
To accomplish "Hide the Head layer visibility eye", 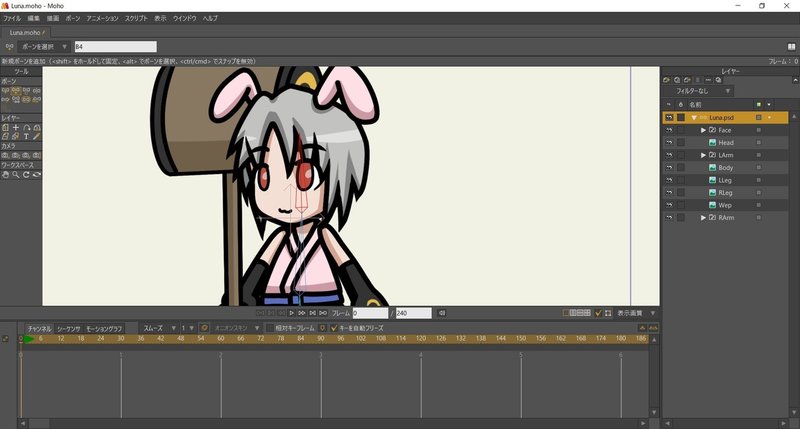I will tap(669, 143).
